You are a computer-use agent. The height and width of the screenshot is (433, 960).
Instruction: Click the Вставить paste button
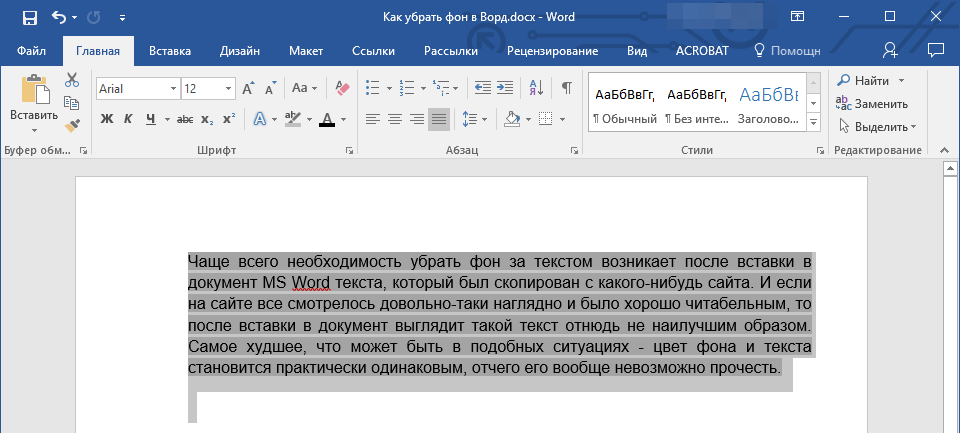[34, 98]
